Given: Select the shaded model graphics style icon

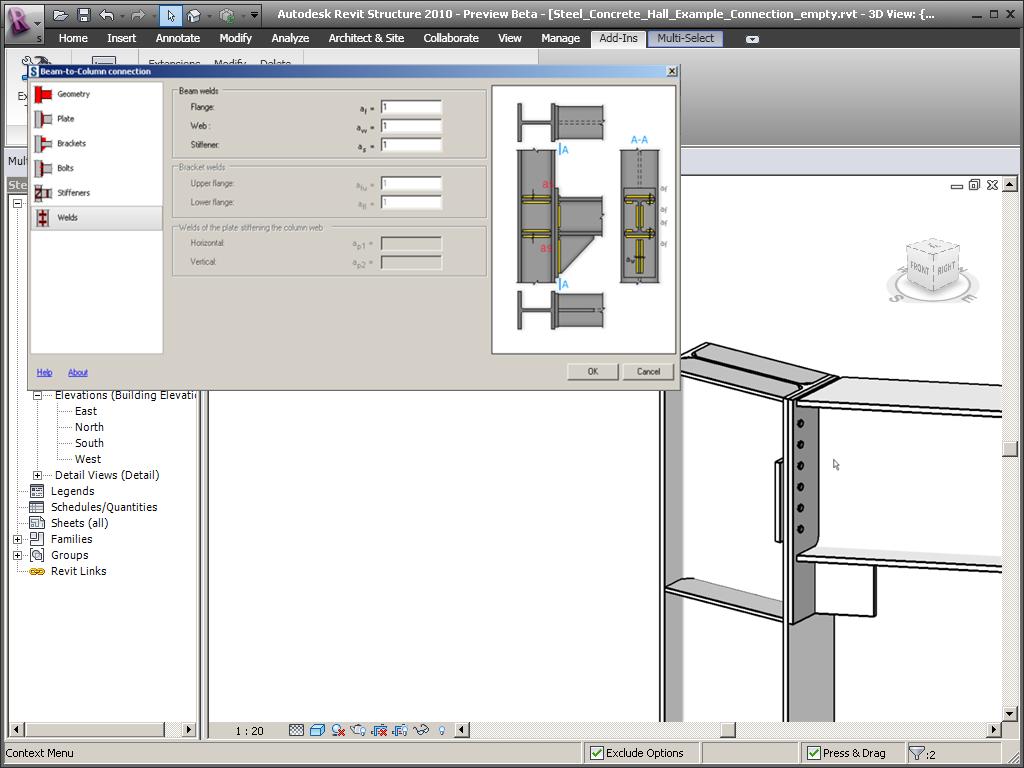Looking at the screenshot, I should tap(317, 729).
